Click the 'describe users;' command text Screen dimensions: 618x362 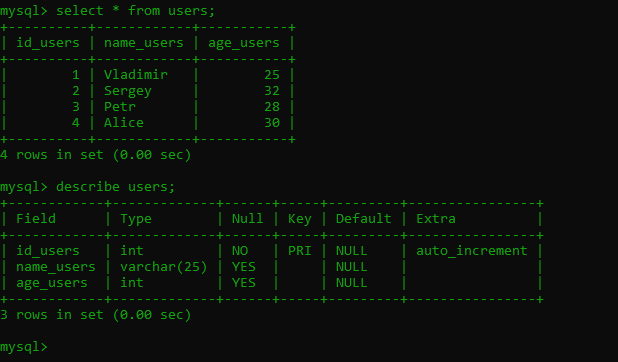tap(115, 187)
